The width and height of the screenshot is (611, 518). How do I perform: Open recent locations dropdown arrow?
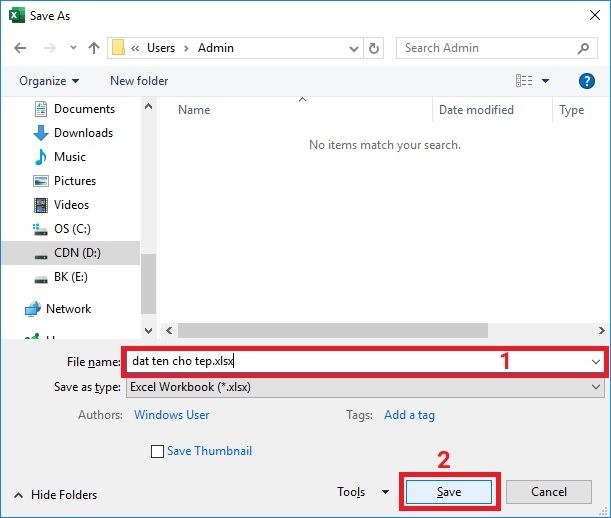point(73,48)
